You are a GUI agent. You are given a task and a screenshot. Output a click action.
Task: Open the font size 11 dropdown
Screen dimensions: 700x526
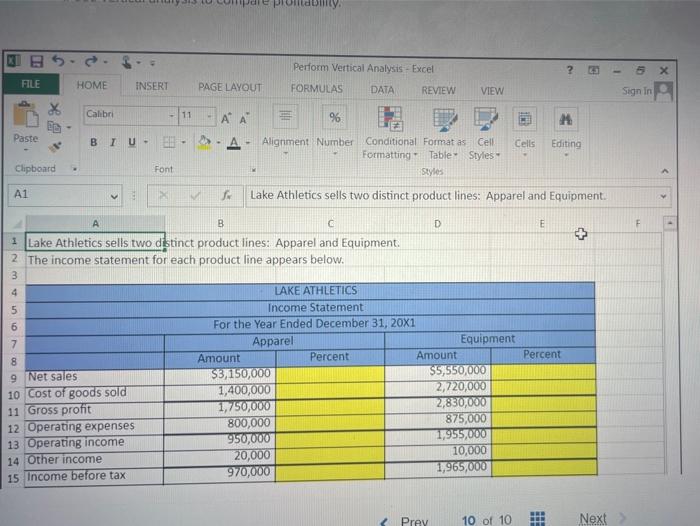209,116
